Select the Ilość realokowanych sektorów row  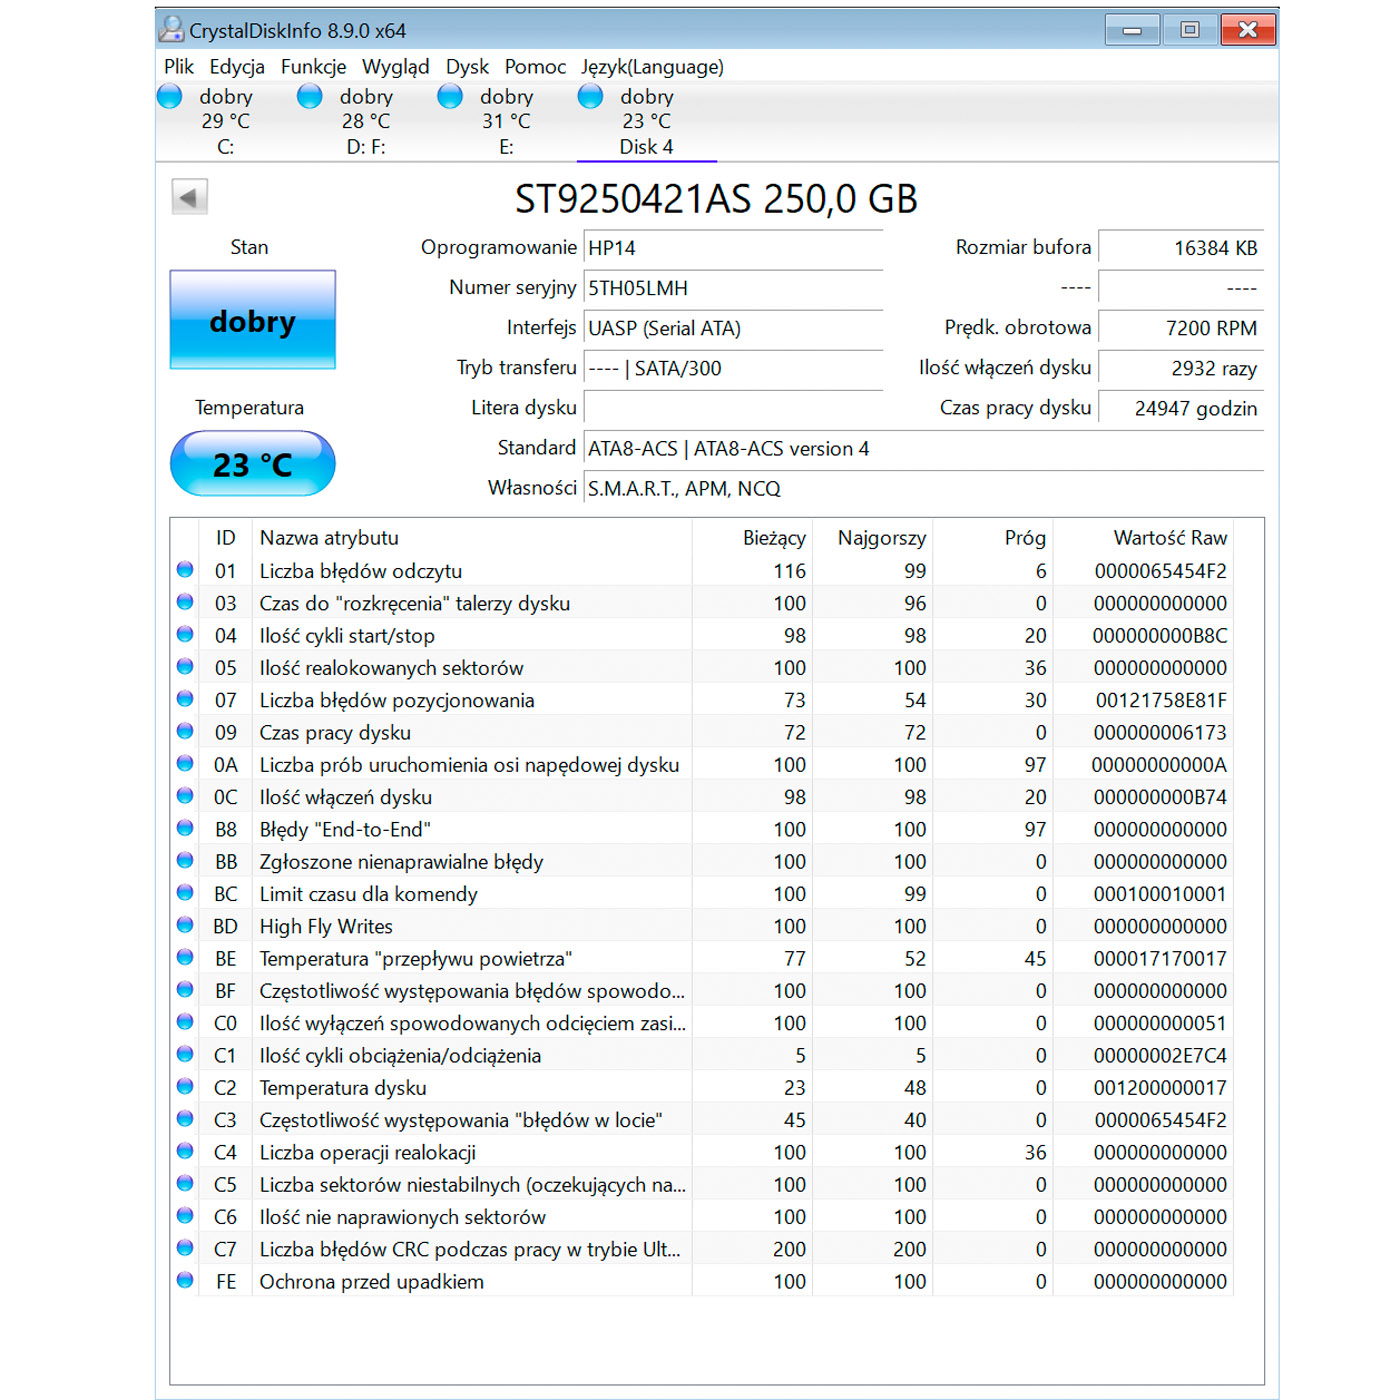[703, 667]
